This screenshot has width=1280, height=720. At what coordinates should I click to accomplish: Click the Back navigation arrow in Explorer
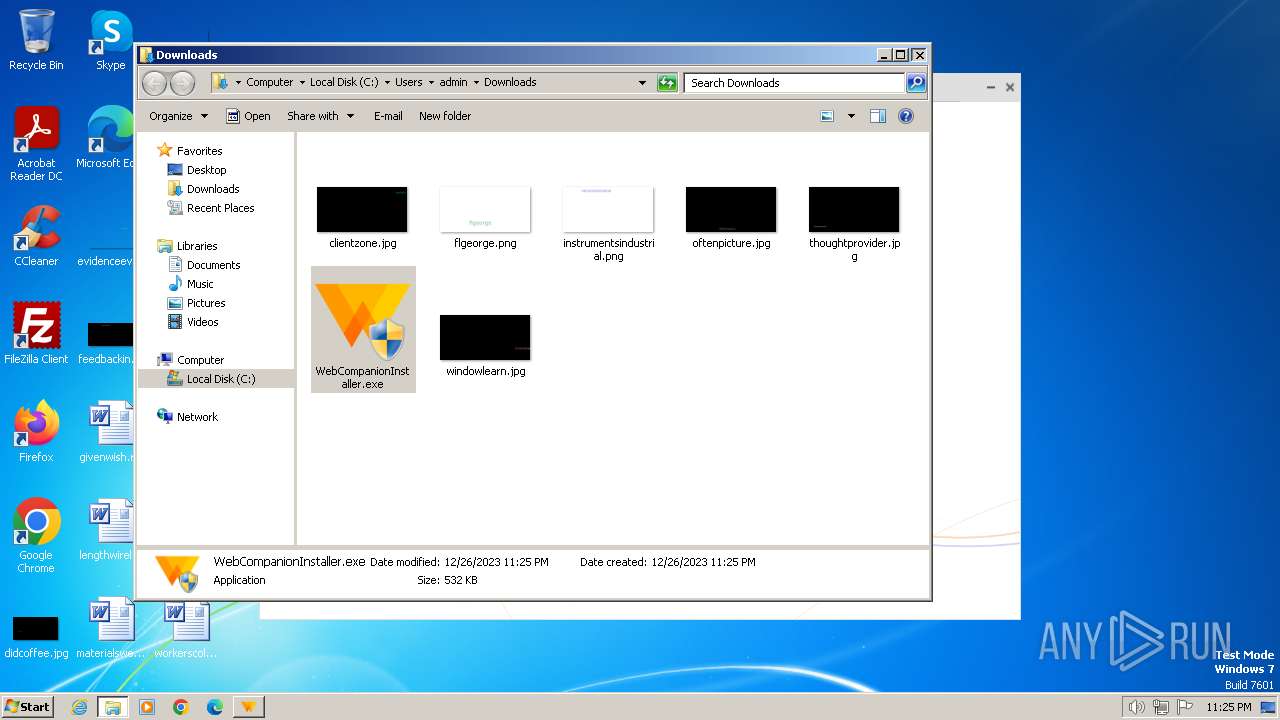tap(154, 83)
